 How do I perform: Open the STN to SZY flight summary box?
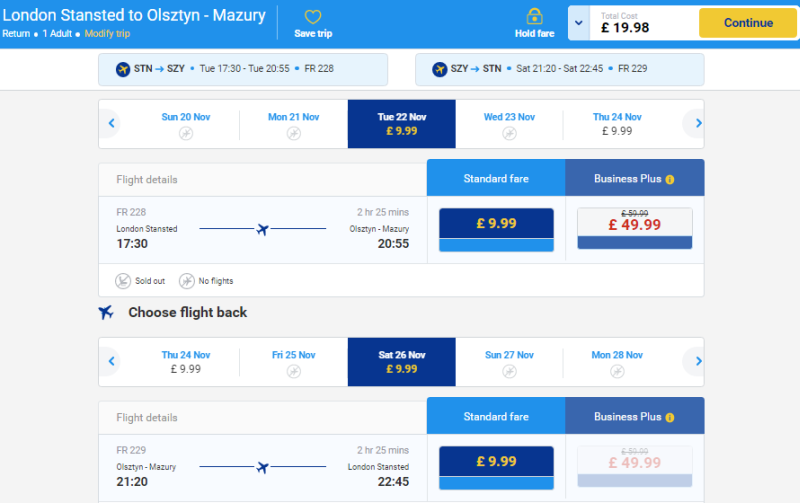(x=243, y=69)
